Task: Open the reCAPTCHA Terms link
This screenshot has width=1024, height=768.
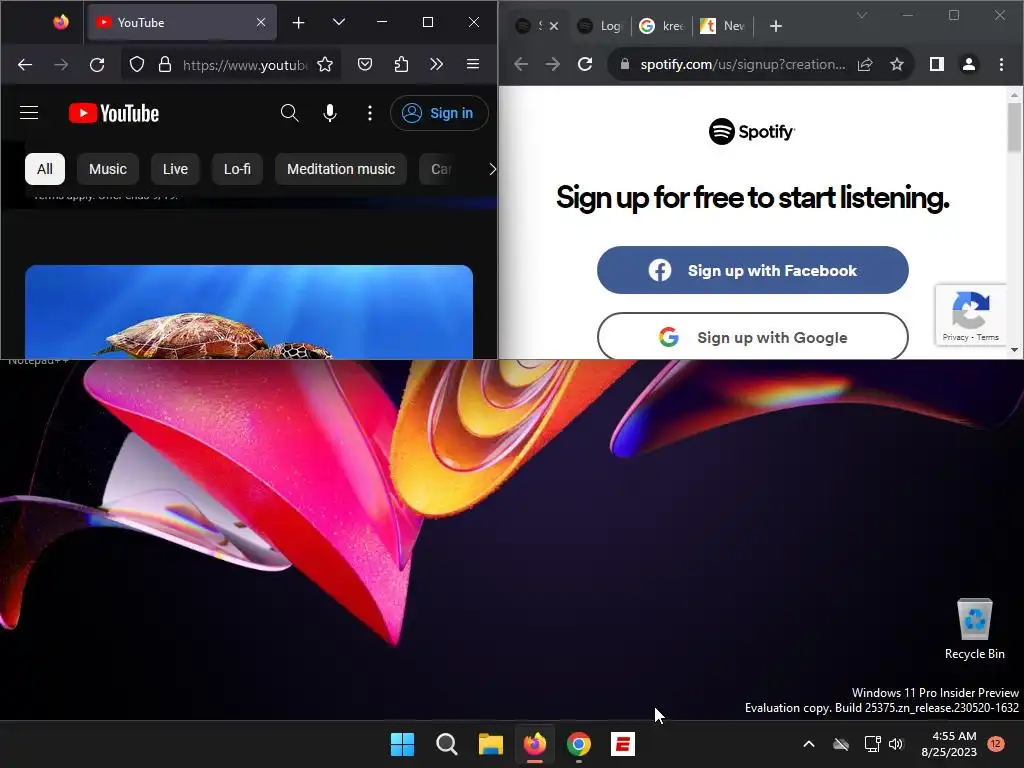Action: coord(987,338)
